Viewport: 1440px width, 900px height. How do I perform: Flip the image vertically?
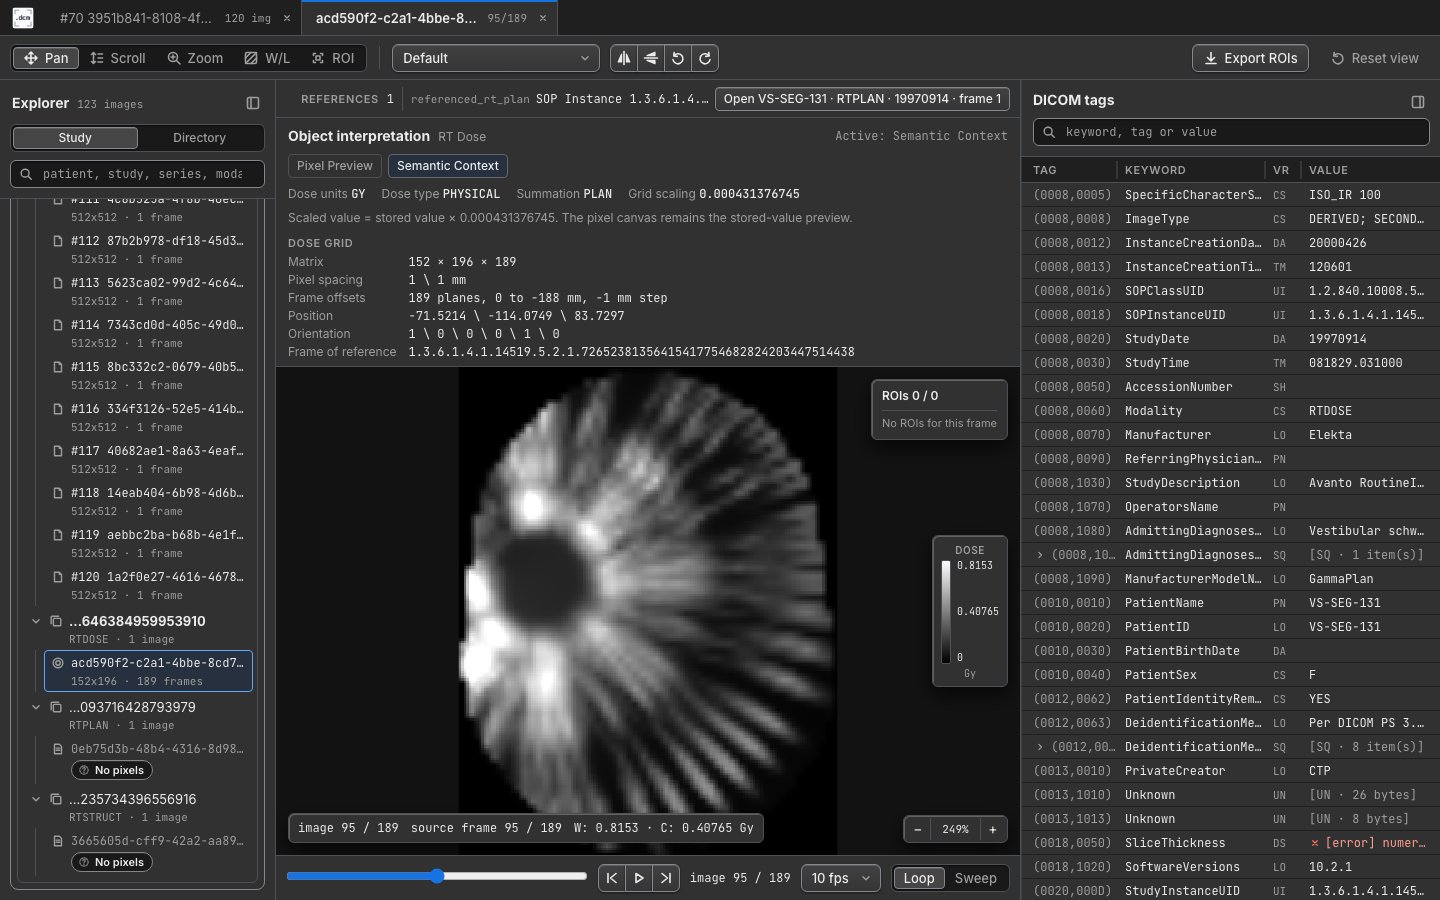click(x=651, y=58)
